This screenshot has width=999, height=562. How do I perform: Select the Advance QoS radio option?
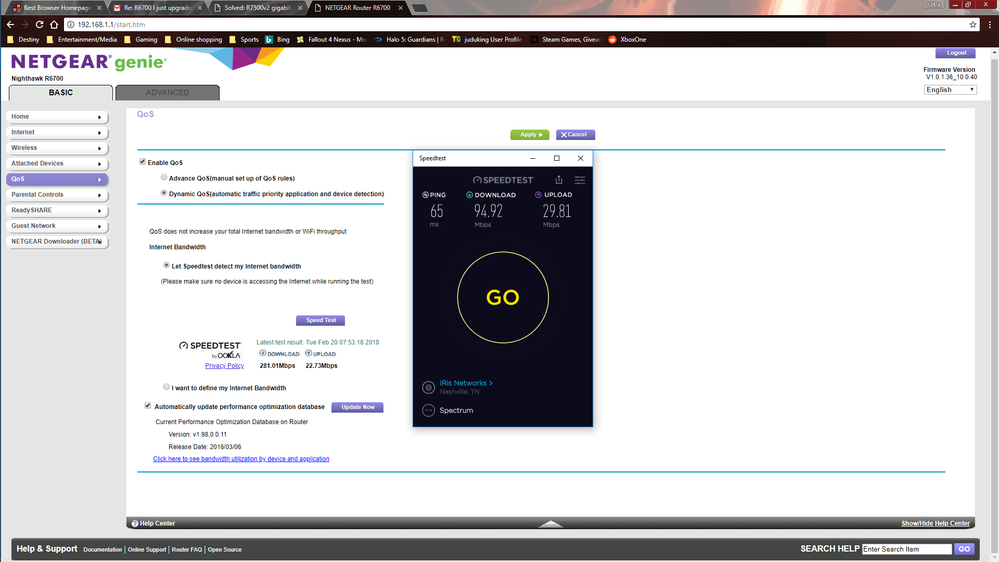164,177
